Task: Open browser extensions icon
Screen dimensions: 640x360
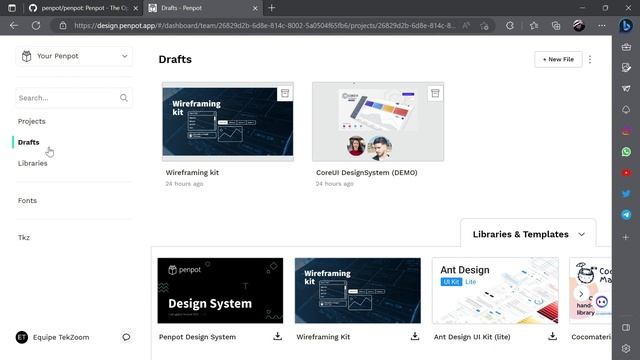Action: coord(509,26)
